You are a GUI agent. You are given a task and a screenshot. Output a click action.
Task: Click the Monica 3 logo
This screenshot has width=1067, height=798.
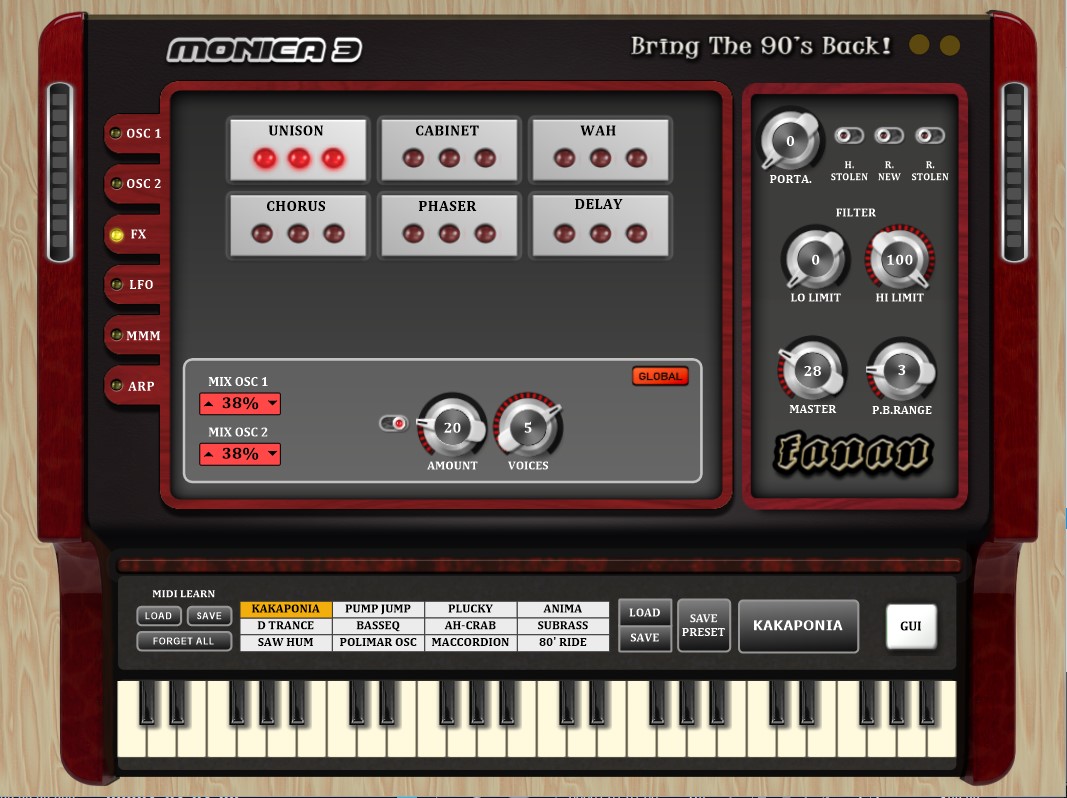click(264, 49)
